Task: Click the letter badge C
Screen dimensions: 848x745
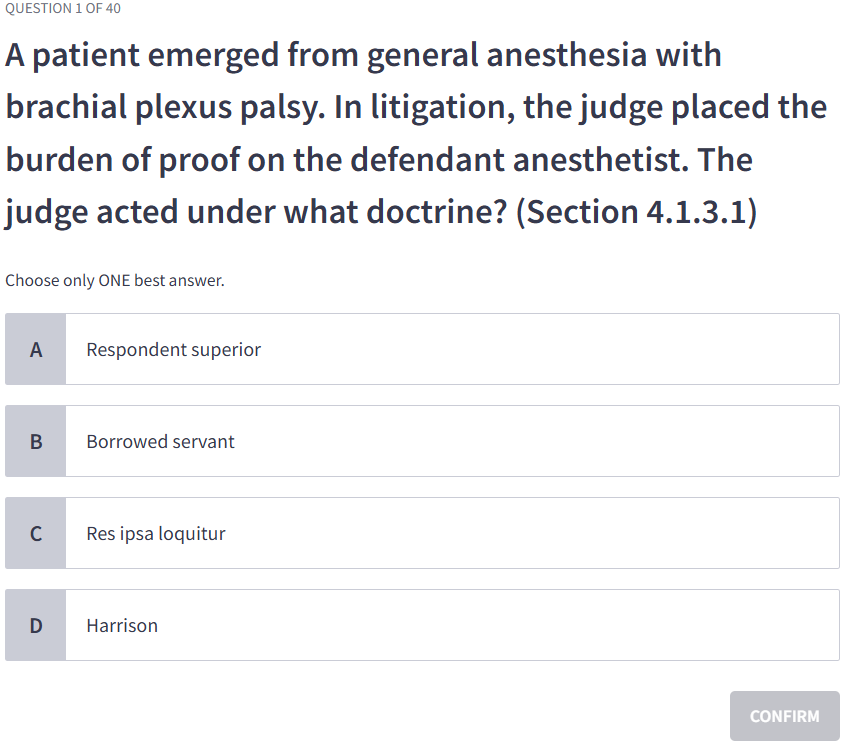Action: (x=36, y=533)
